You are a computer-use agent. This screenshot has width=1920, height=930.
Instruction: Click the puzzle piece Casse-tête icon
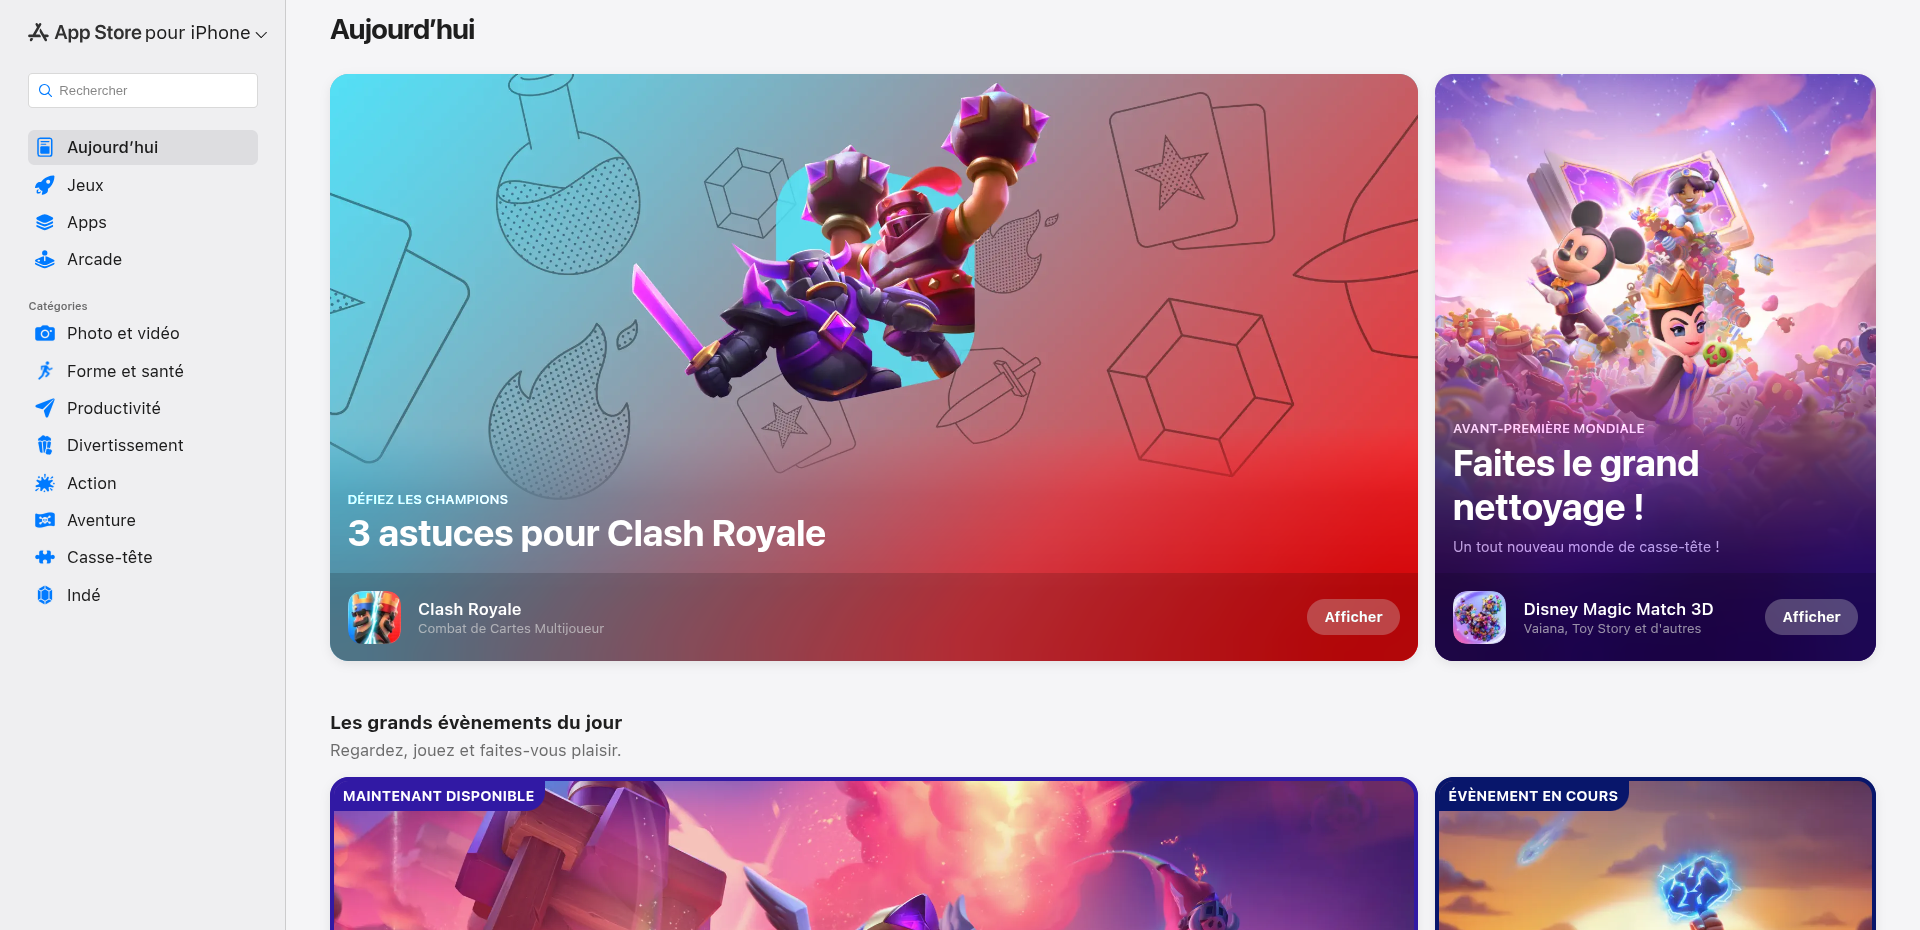[x=45, y=557]
